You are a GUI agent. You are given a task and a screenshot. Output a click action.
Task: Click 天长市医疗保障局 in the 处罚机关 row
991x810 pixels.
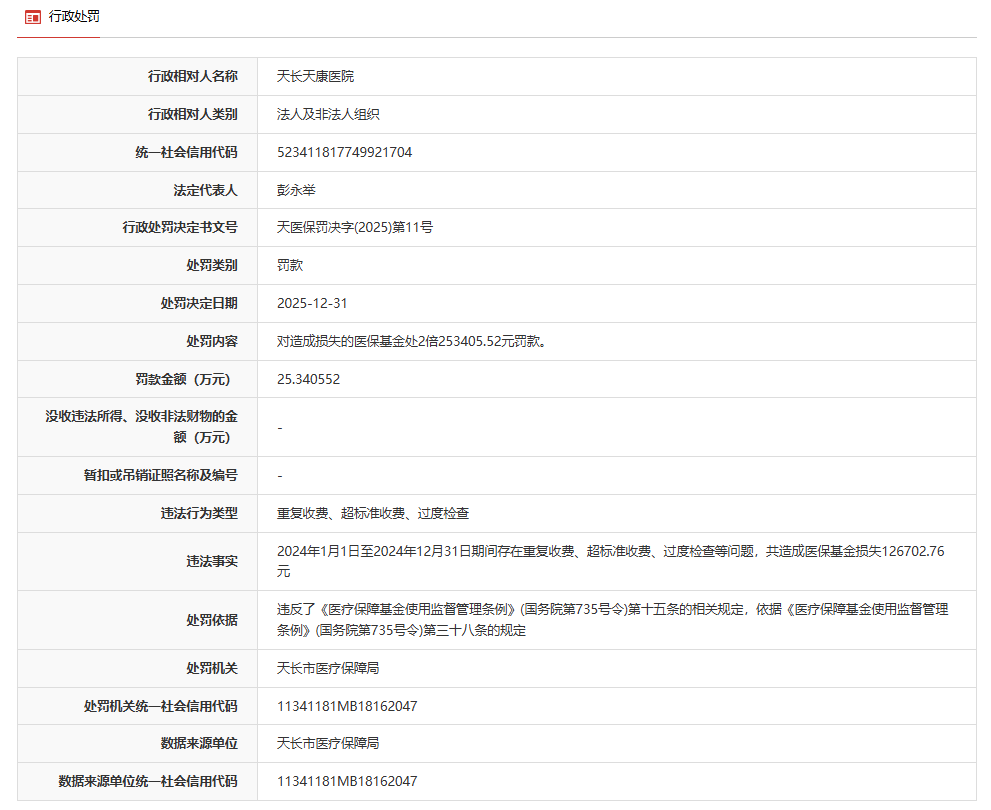[x=328, y=668]
